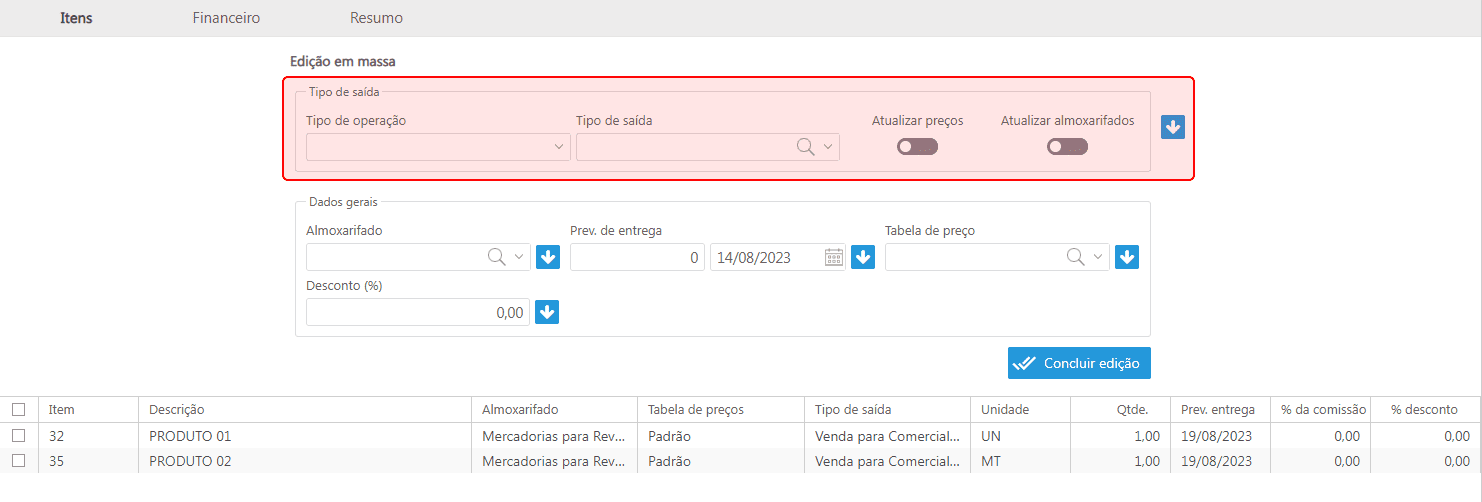Click apply arrow beside Tabela de preço field
Image resolution: width=1482 pixels, height=502 pixels.
click(1127, 257)
